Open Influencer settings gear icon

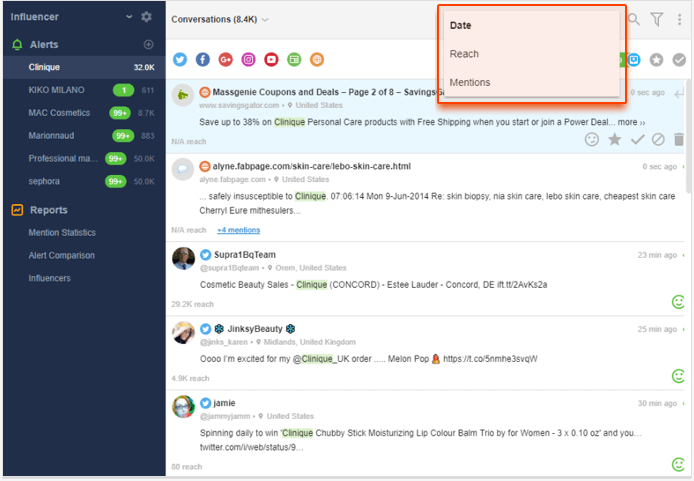[x=147, y=17]
